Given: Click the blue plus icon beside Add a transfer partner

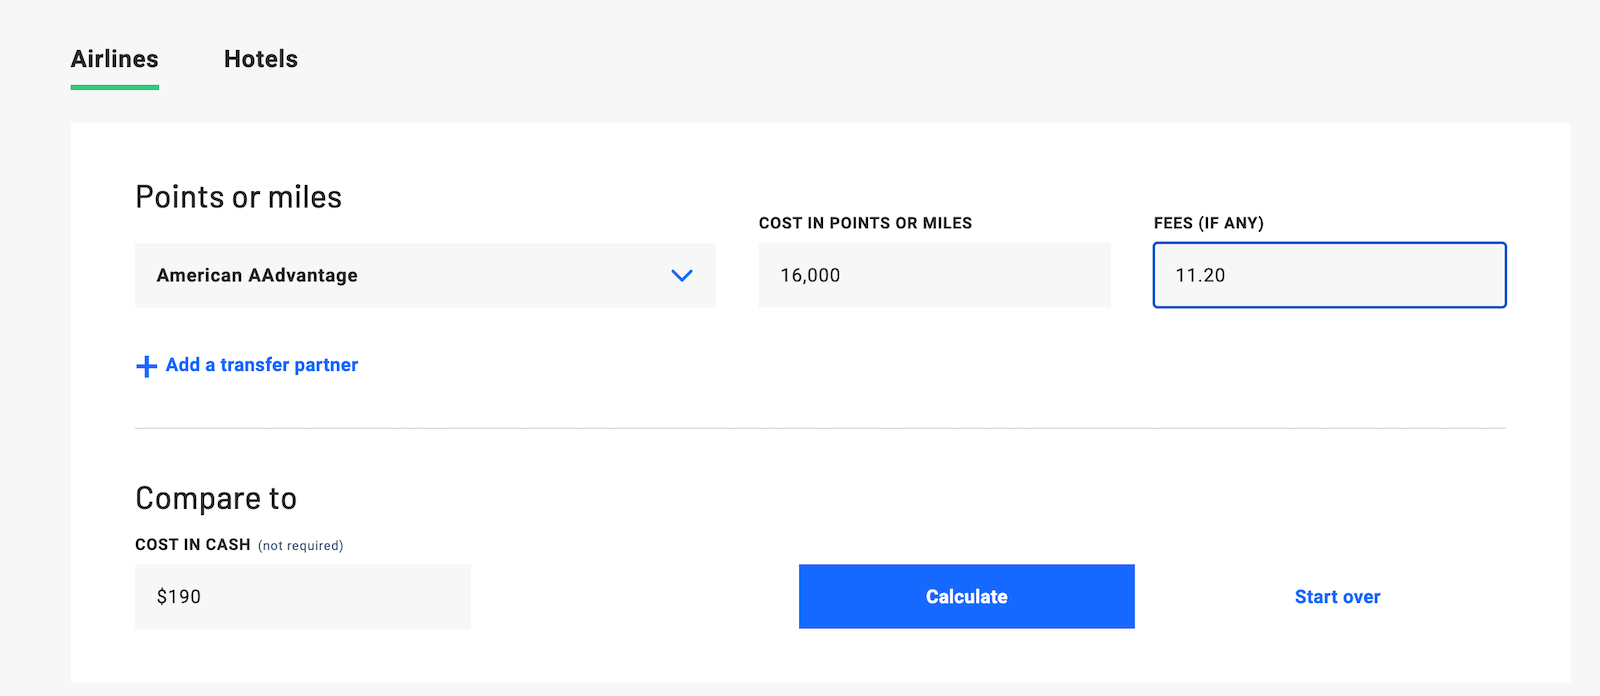Looking at the screenshot, I should (146, 366).
